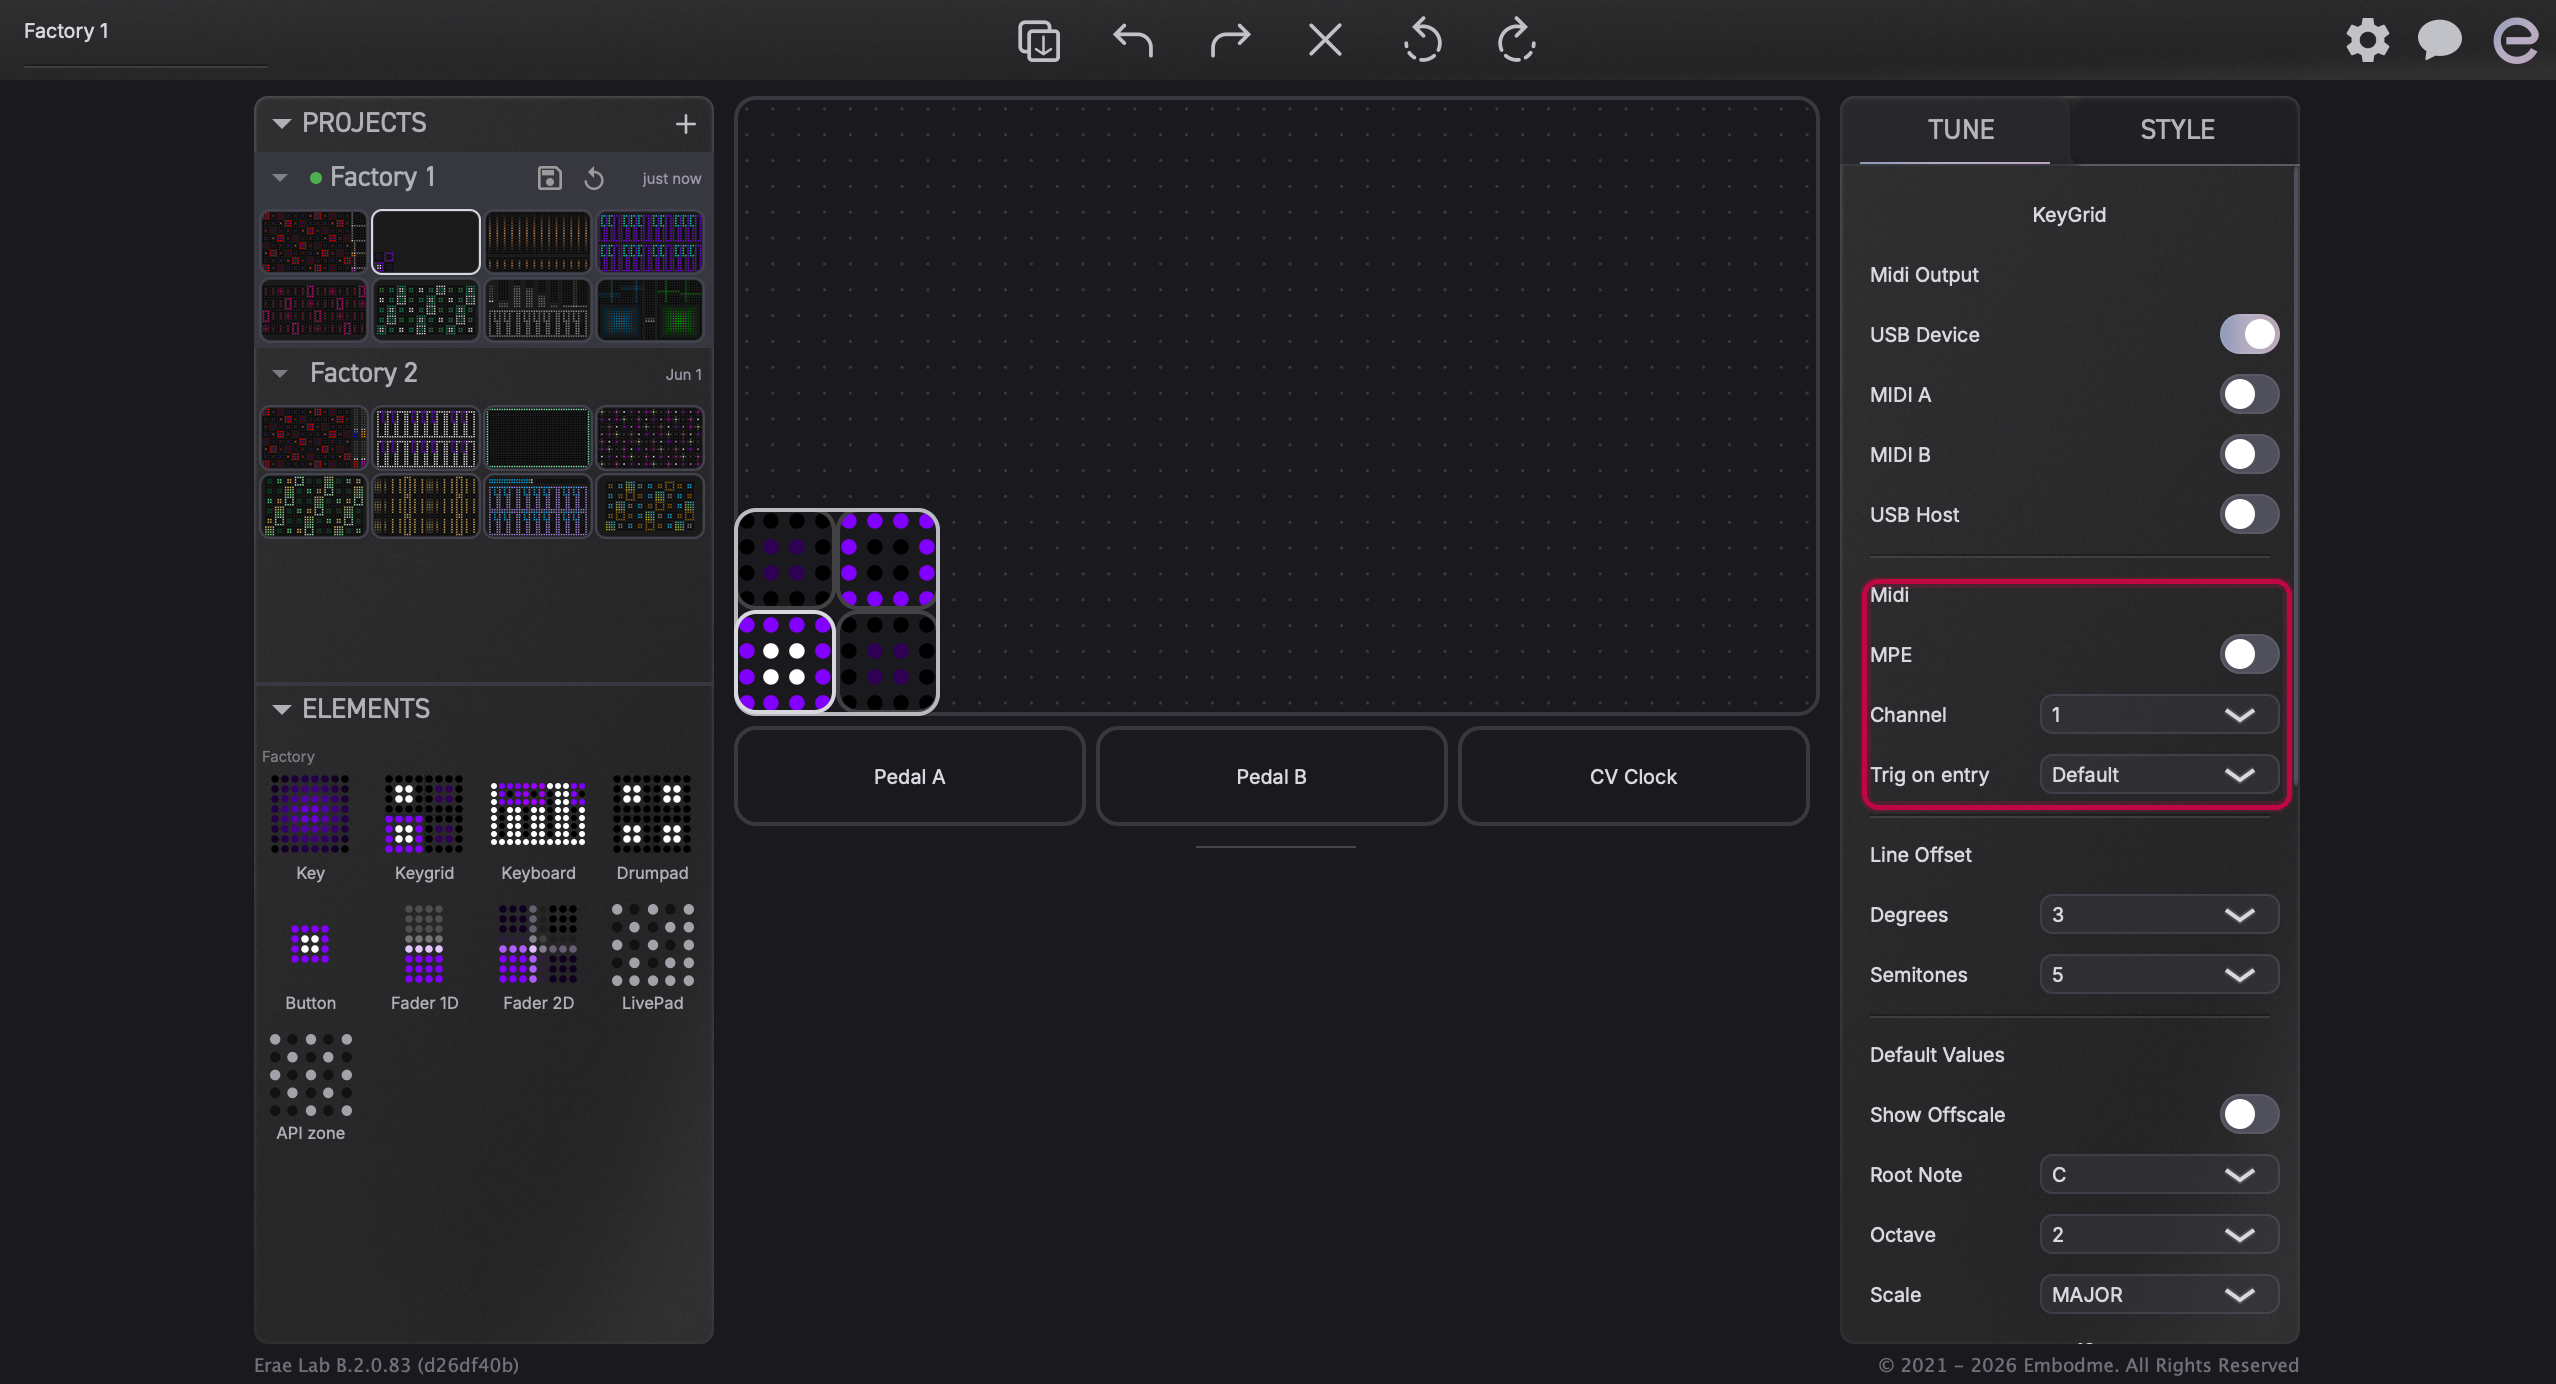Image resolution: width=2556 pixels, height=1384 pixels.
Task: Select the LivePad element
Action: tap(652, 958)
